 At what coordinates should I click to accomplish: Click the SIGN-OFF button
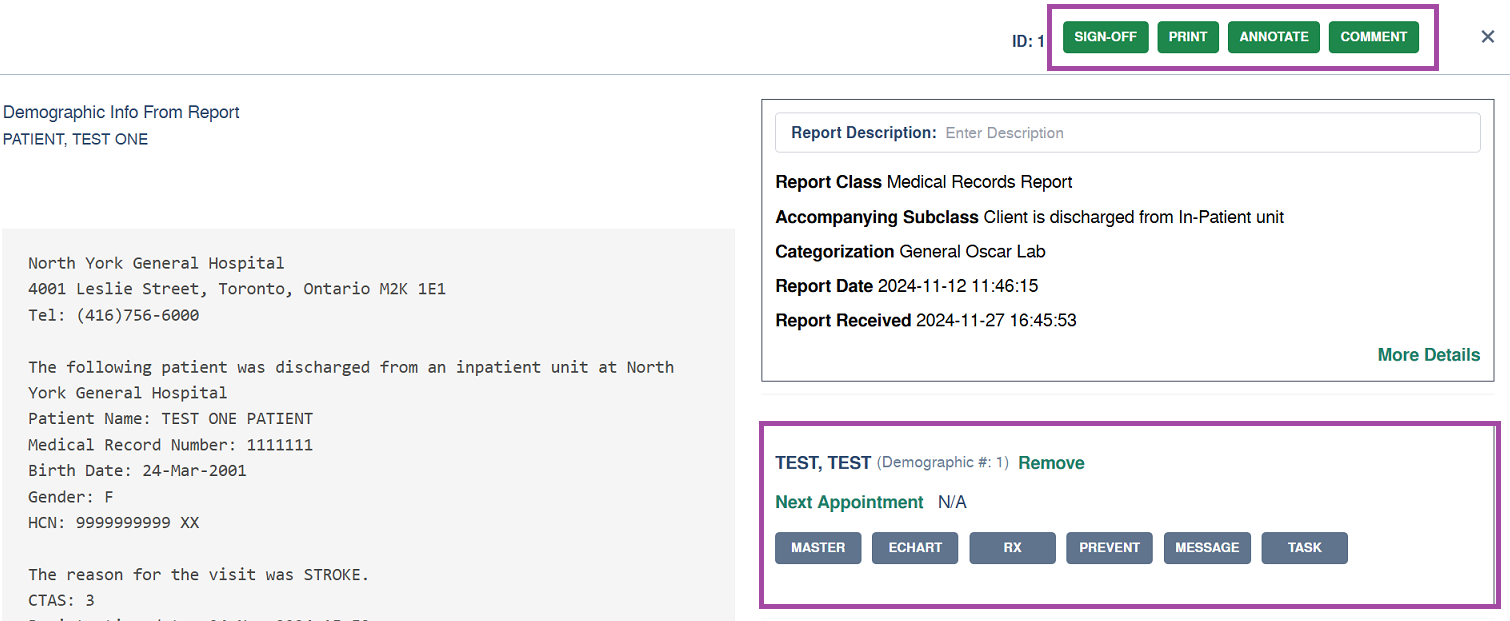1105,36
